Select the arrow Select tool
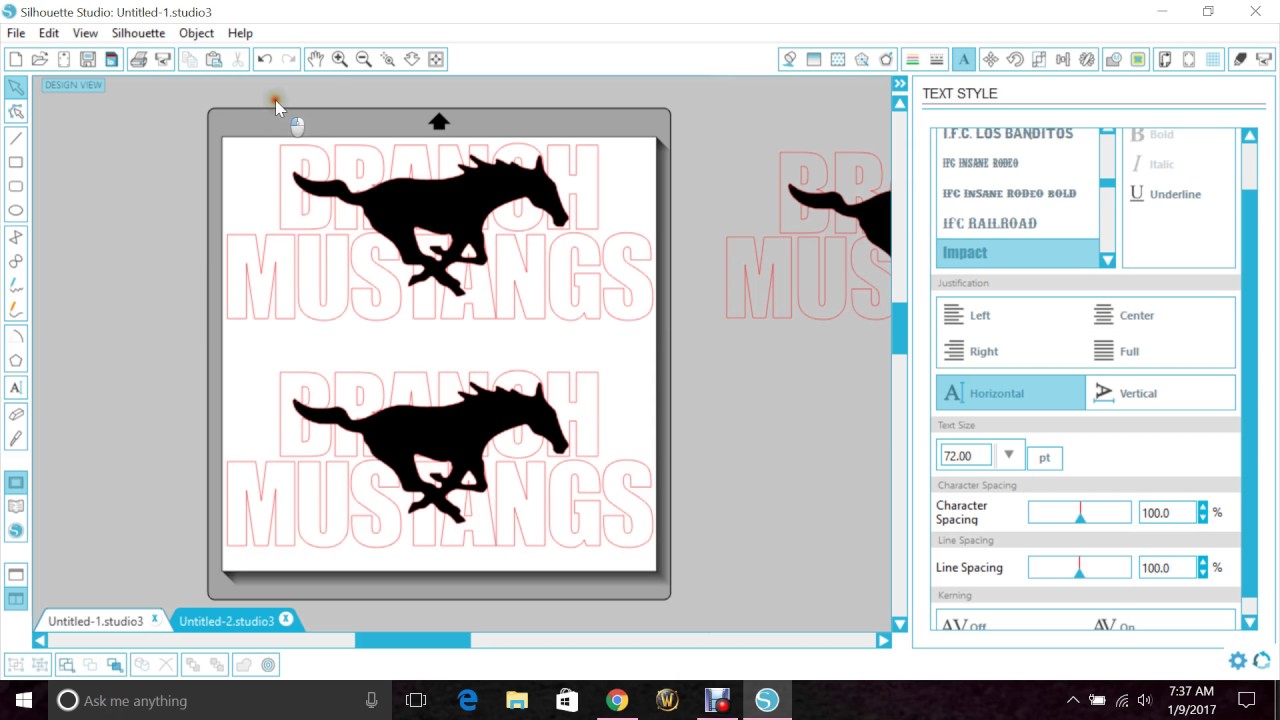Image resolution: width=1280 pixels, height=720 pixels. [x=16, y=88]
